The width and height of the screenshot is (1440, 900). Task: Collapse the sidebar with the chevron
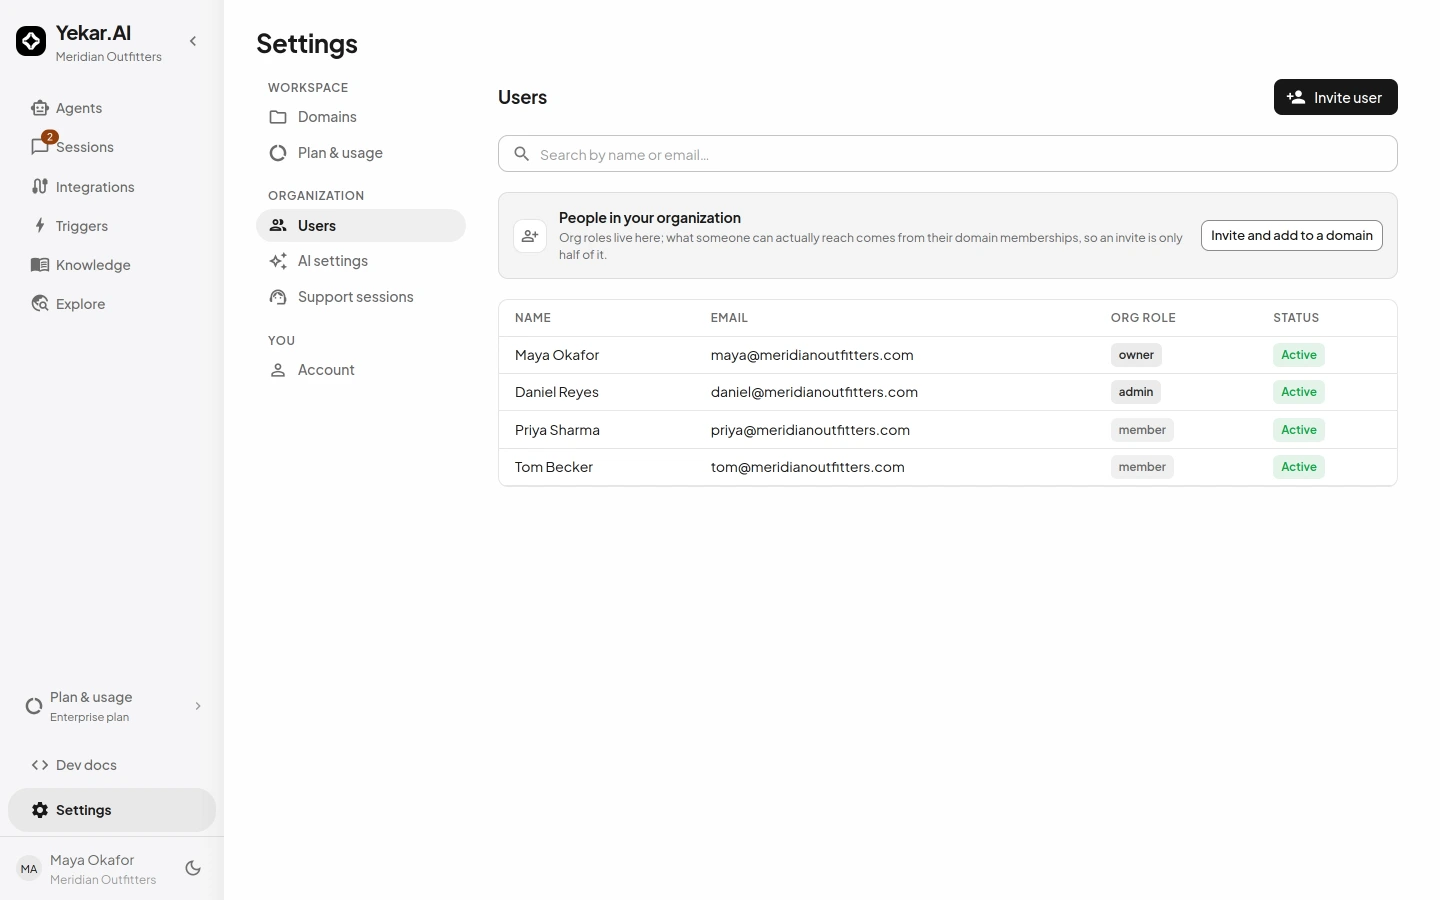click(x=193, y=41)
